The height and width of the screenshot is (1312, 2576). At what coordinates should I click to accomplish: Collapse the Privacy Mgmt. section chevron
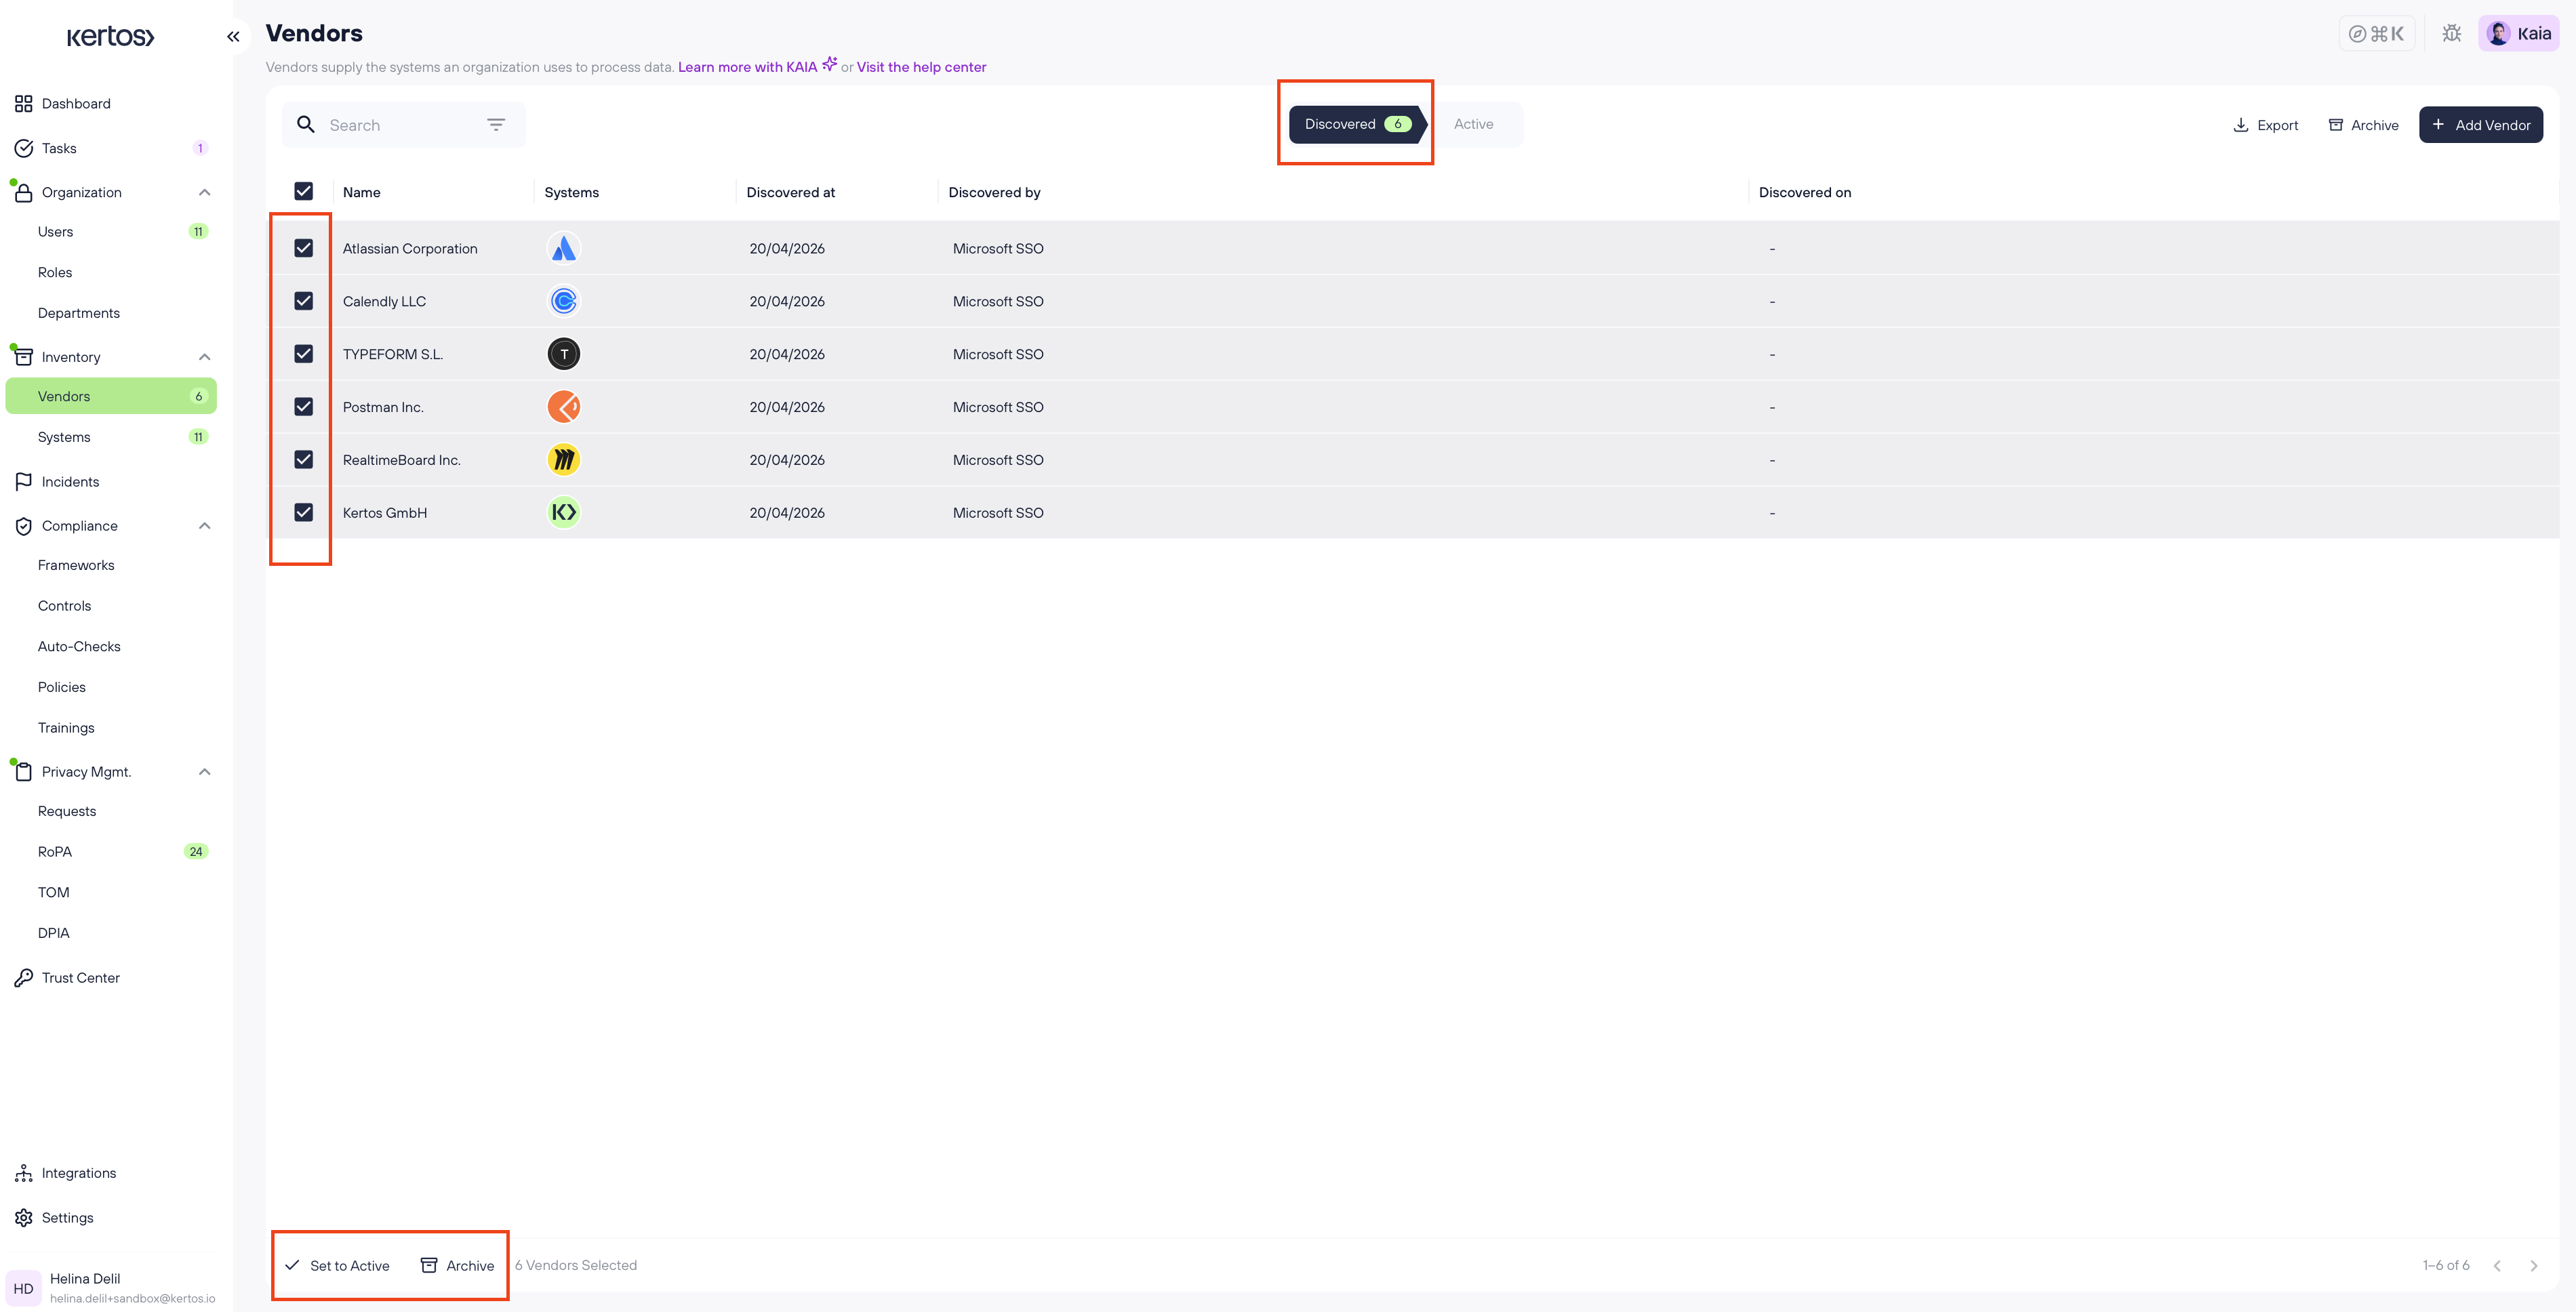click(205, 772)
